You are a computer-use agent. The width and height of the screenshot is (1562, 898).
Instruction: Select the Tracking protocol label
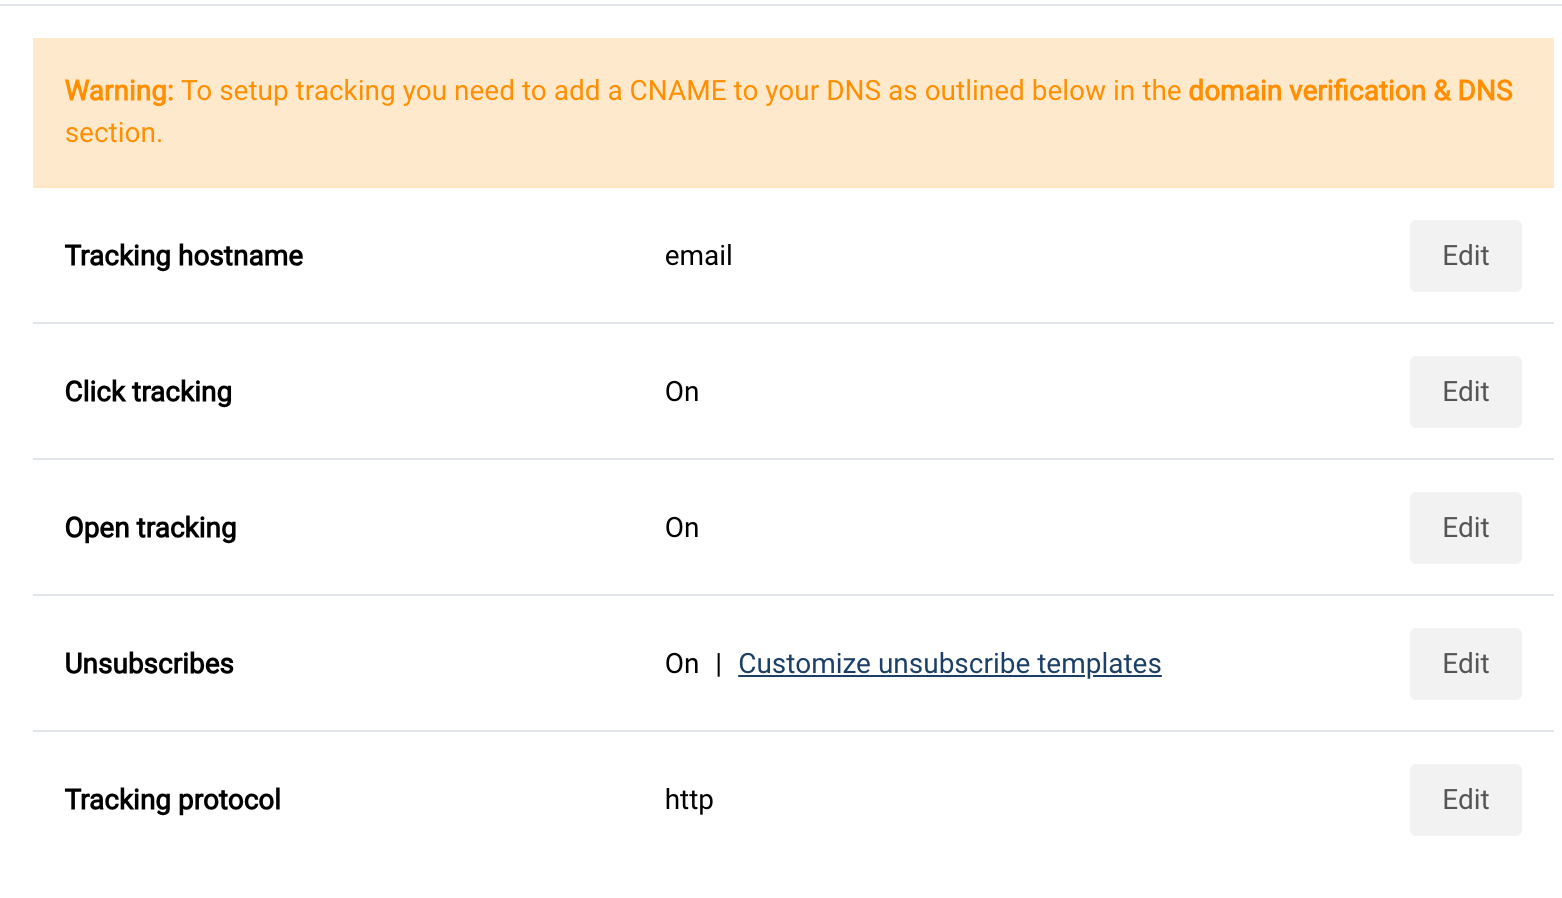[x=173, y=800]
